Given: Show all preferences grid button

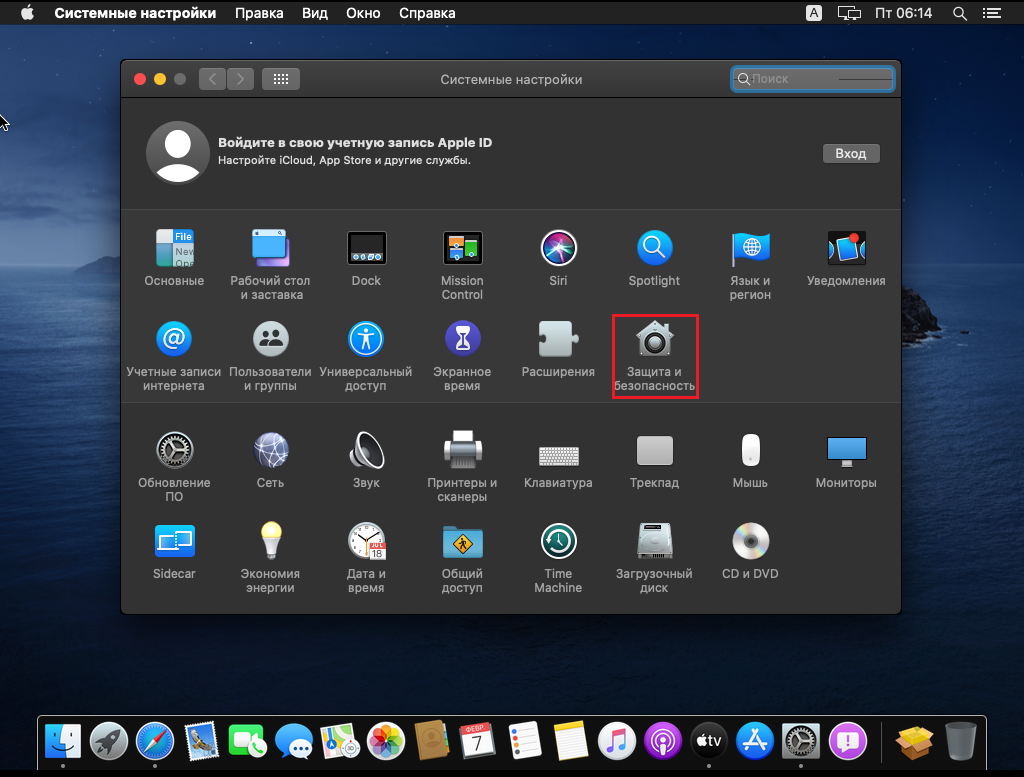Looking at the screenshot, I should click(281, 79).
